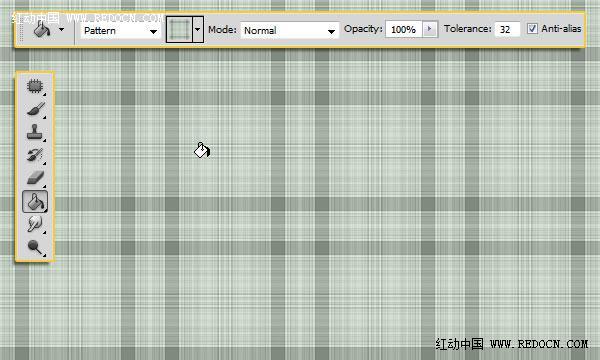Select the Brush tool
Screen dimensions: 600x360
pos(35,109)
